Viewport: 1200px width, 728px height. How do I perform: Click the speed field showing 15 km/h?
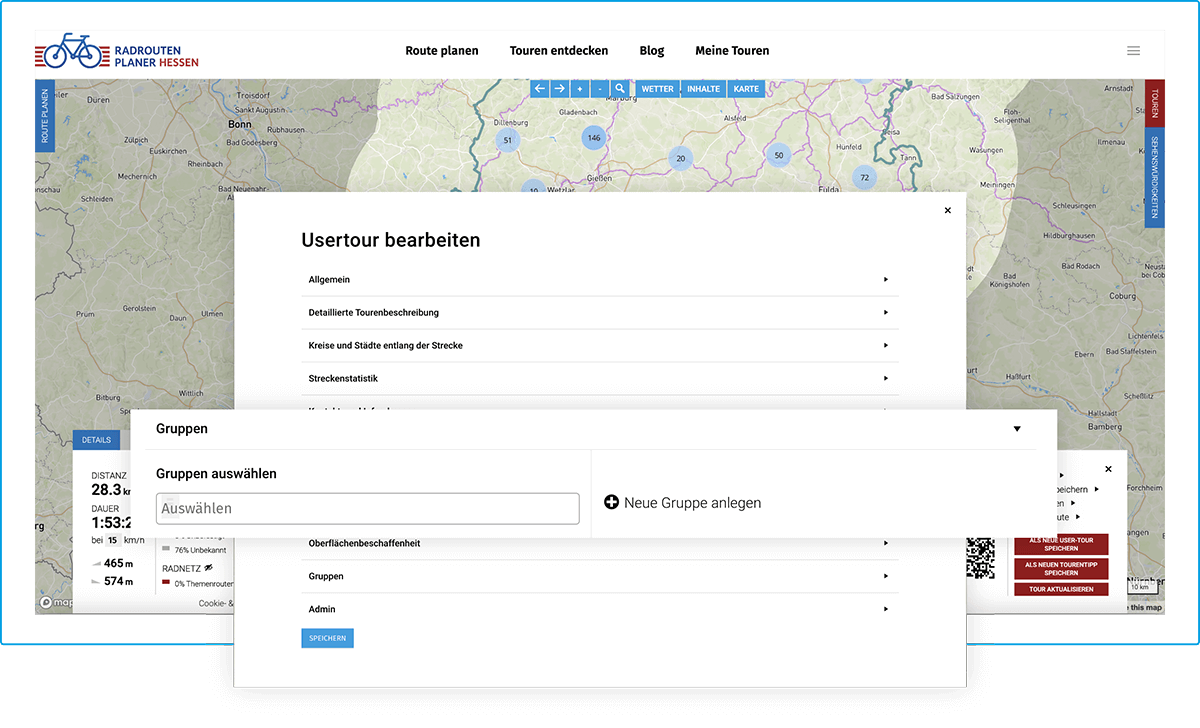click(113, 540)
